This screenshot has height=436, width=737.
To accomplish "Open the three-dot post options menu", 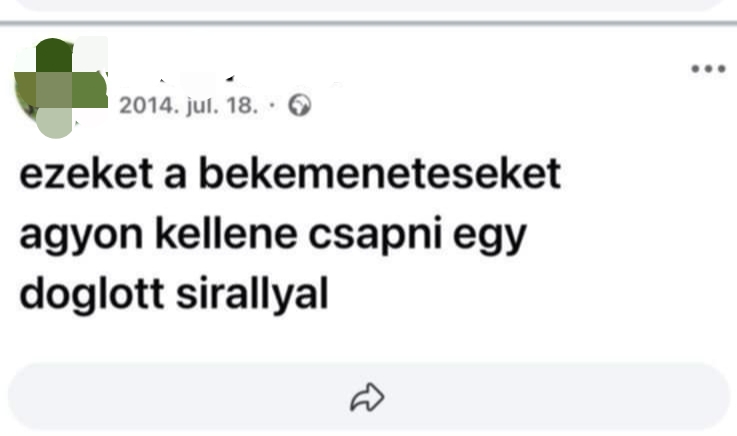I will point(708,68).
